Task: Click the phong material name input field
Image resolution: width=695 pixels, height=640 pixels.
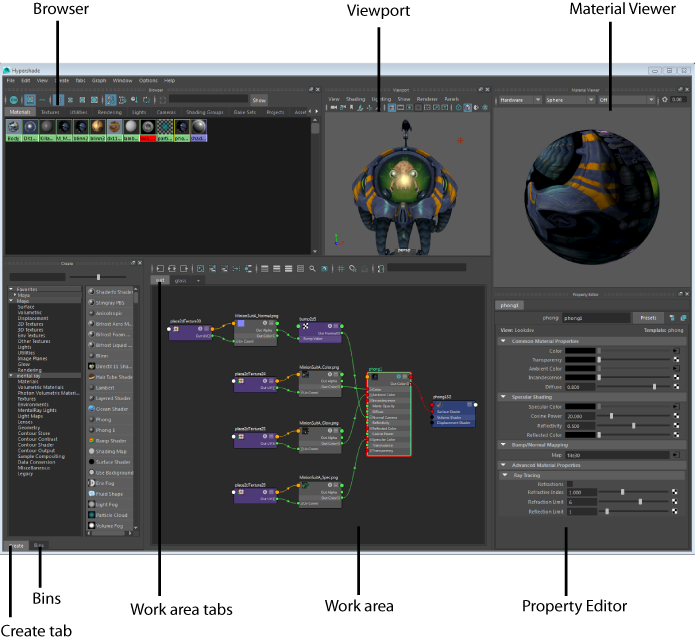Action: tap(596, 318)
